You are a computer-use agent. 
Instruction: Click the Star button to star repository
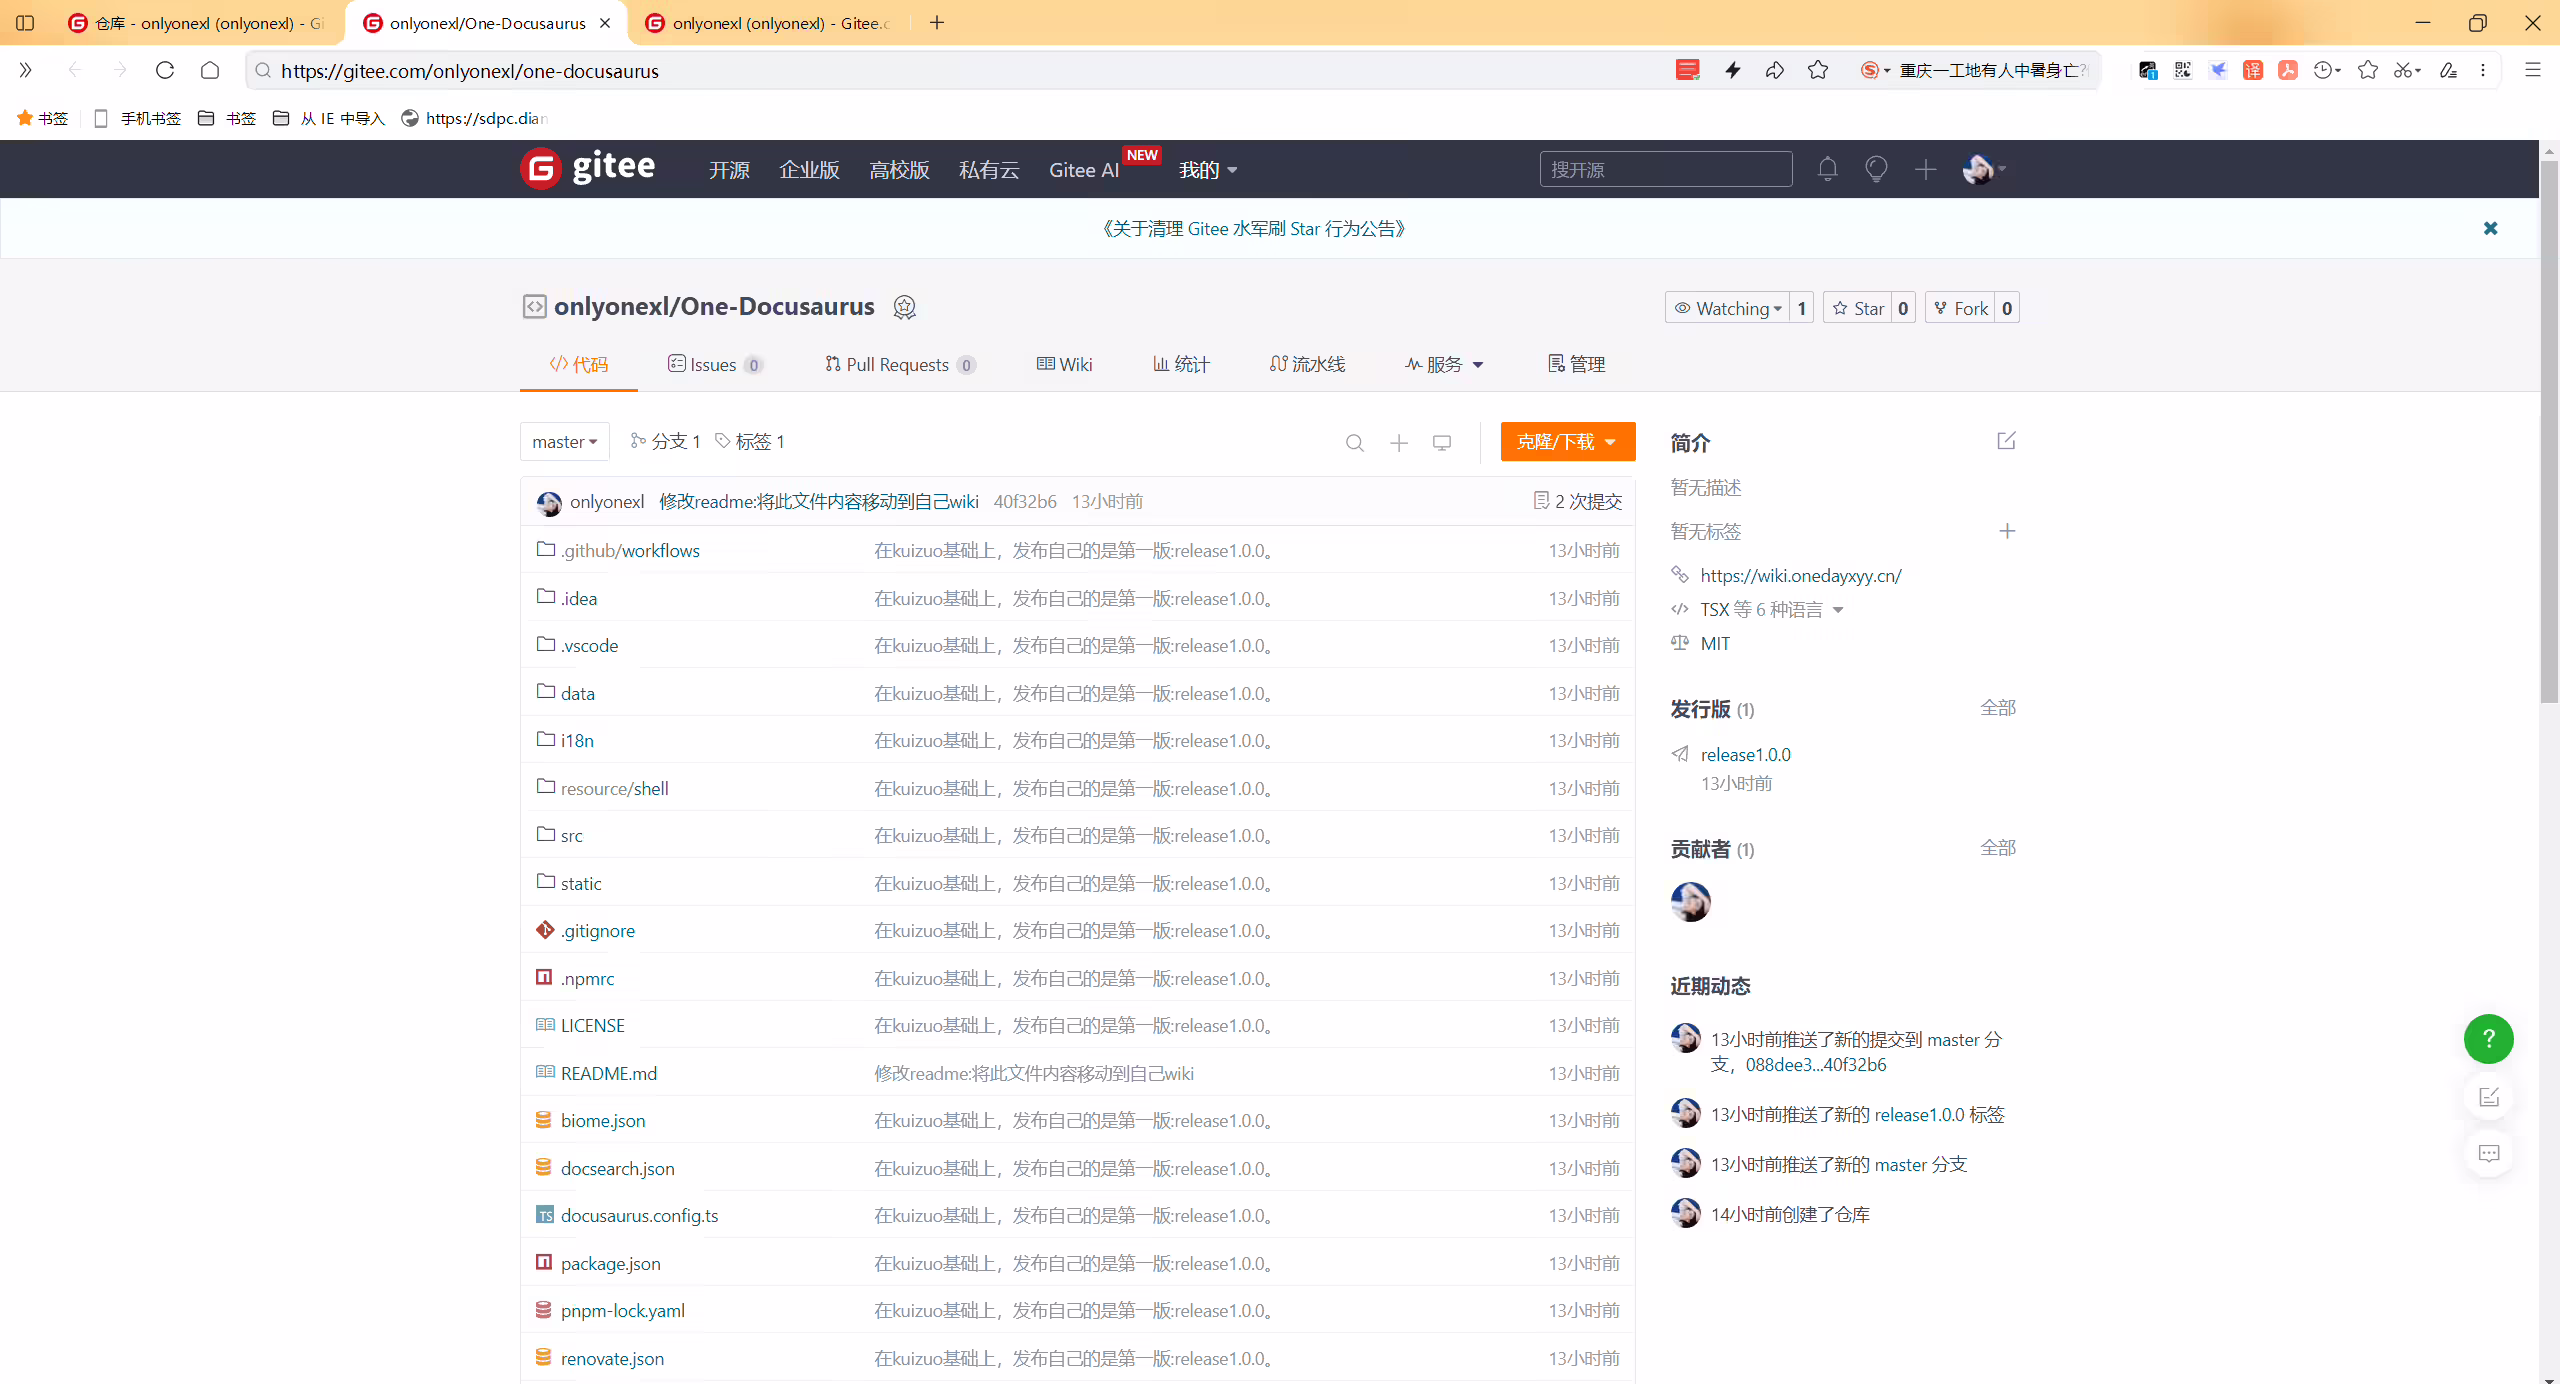1859,308
